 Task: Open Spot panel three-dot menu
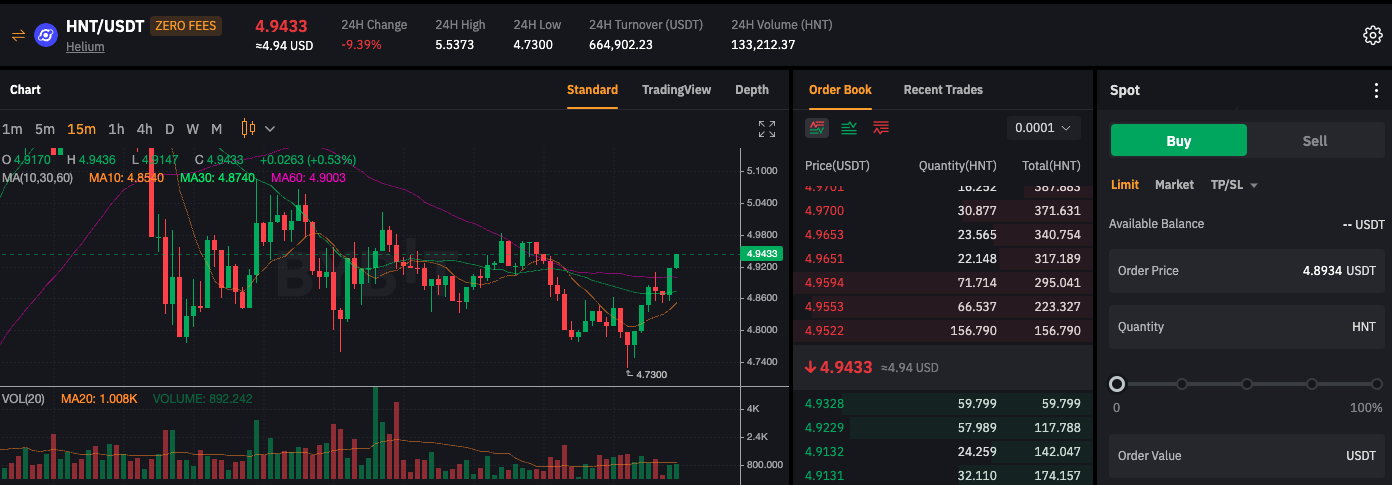1376,90
